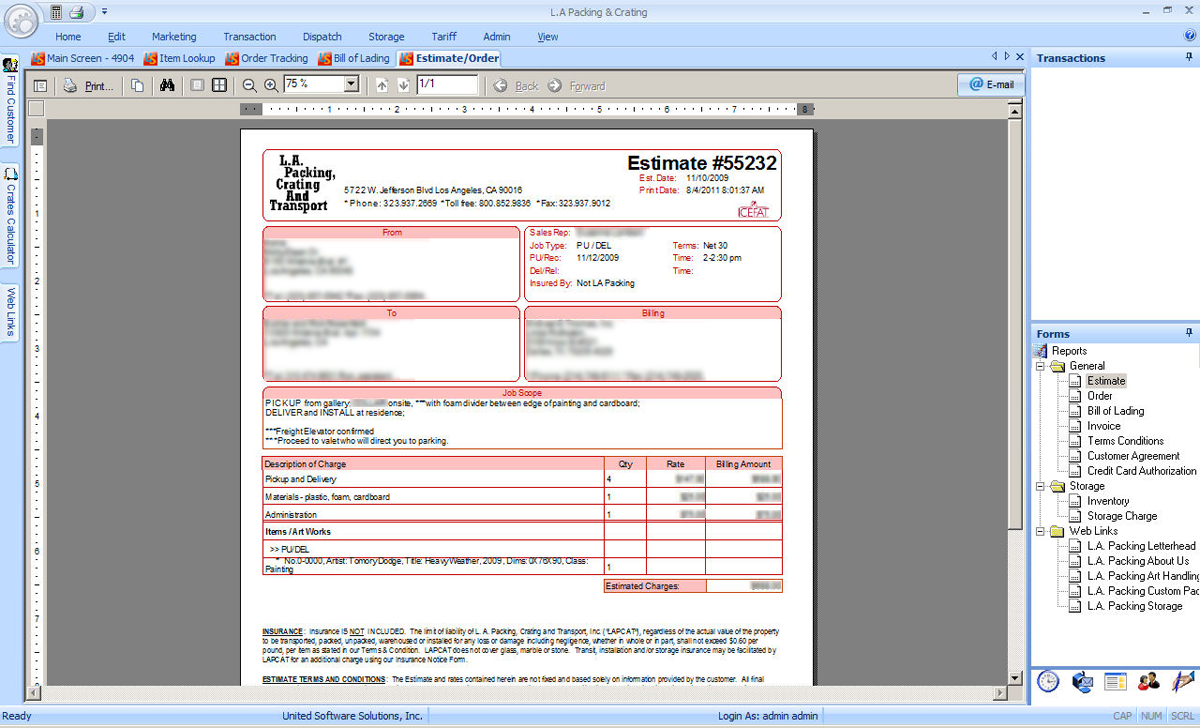Click the clock icon in bottom panel
The height and width of the screenshot is (728, 1200).
click(1047, 682)
